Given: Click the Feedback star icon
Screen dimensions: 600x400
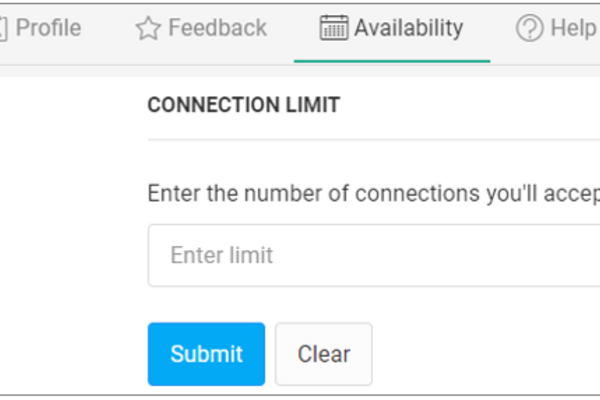Looking at the screenshot, I should click(148, 28).
